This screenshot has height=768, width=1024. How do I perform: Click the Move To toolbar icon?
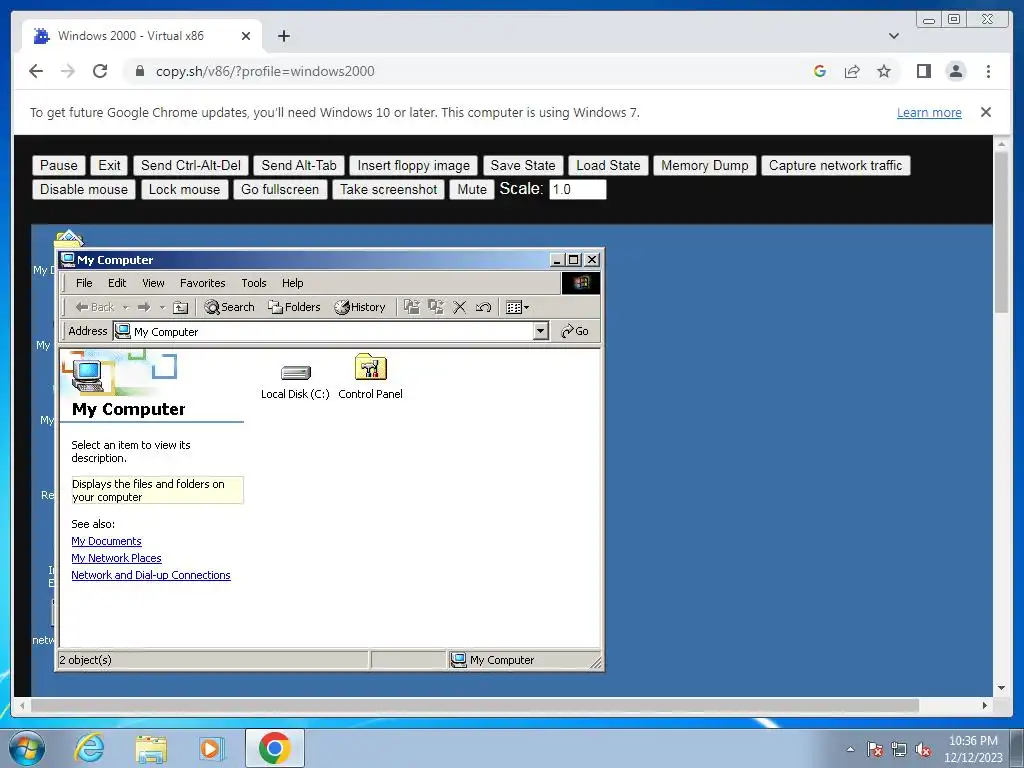point(411,307)
